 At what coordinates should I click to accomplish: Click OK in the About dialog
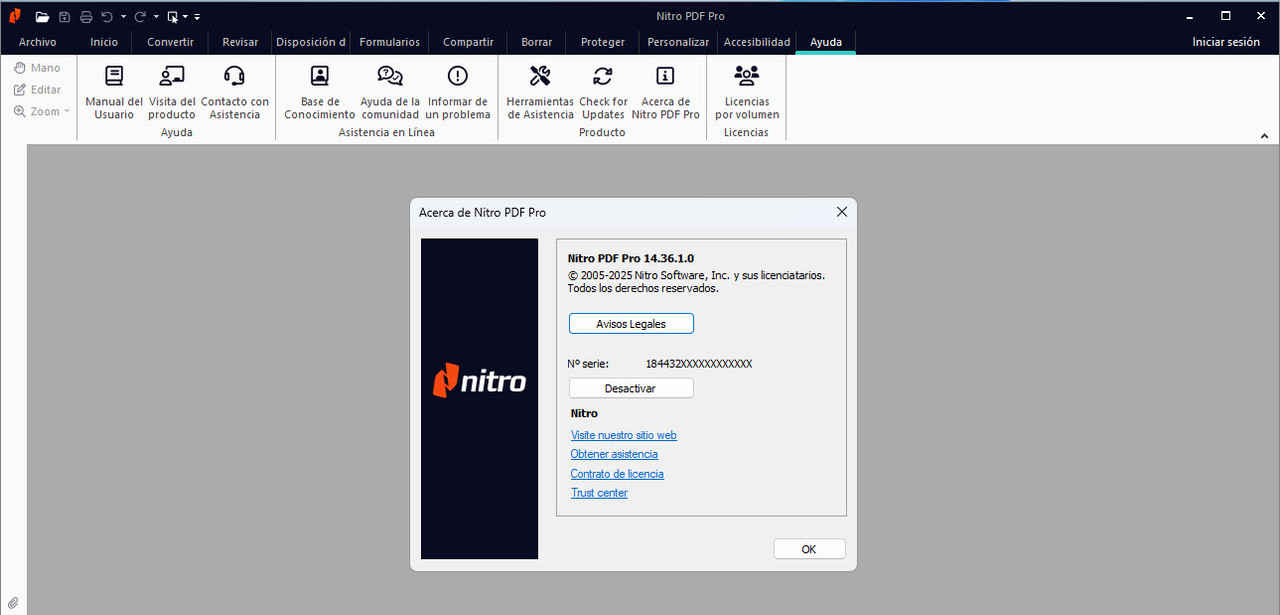(x=809, y=549)
